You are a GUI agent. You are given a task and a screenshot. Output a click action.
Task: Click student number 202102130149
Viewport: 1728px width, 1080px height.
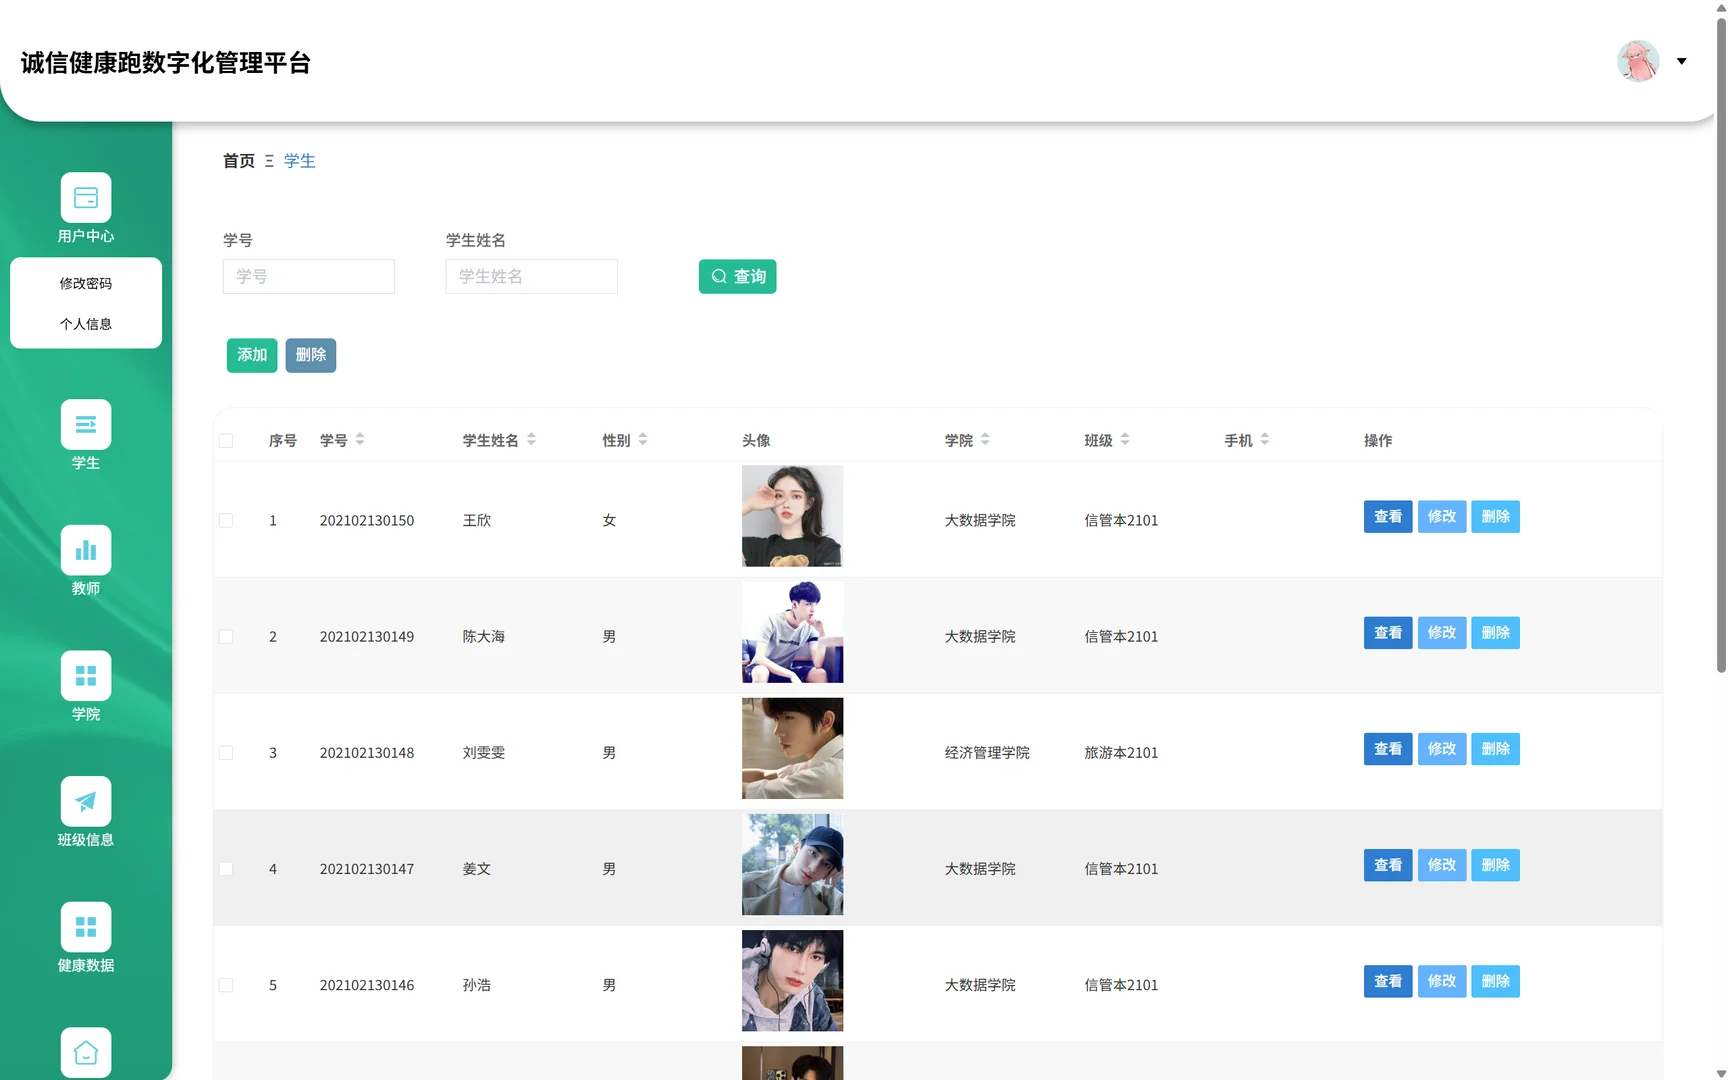(x=367, y=637)
